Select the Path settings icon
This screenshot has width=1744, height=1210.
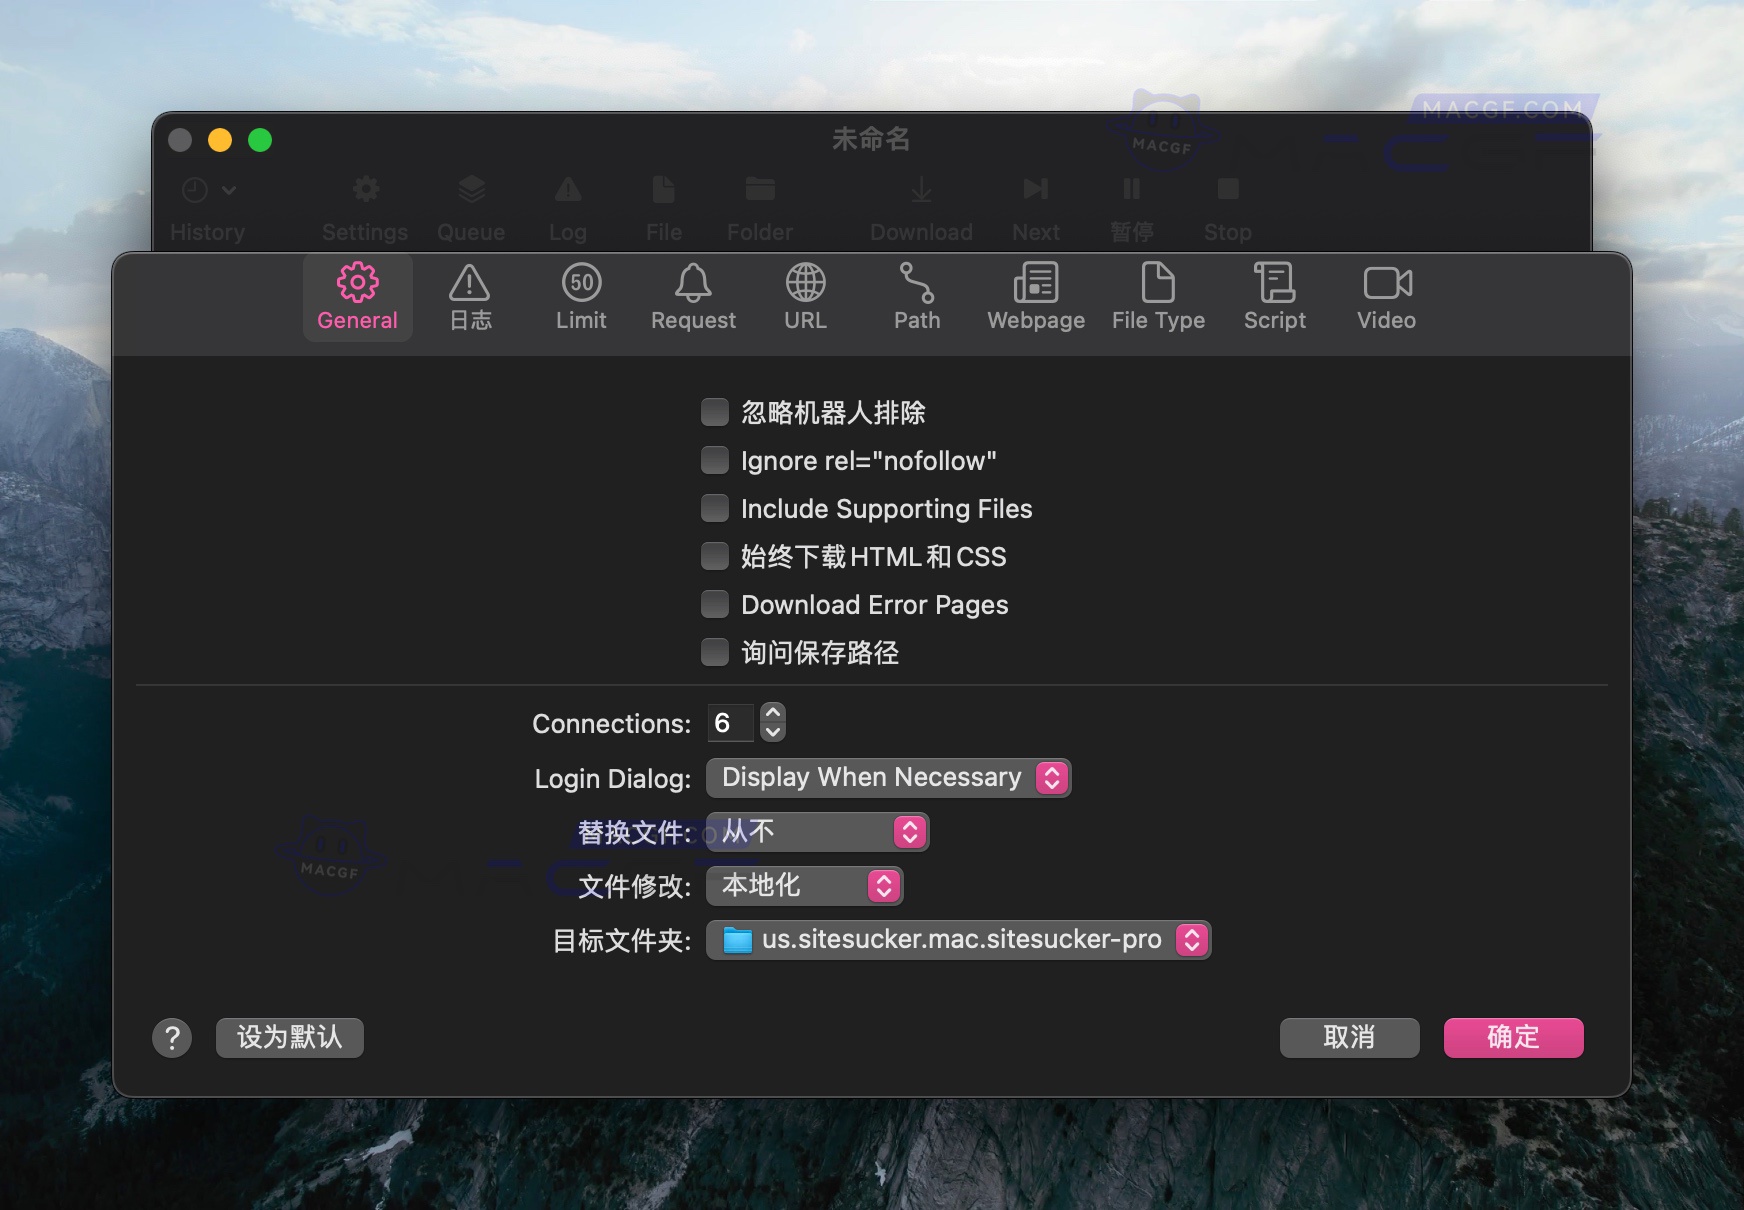tap(916, 297)
